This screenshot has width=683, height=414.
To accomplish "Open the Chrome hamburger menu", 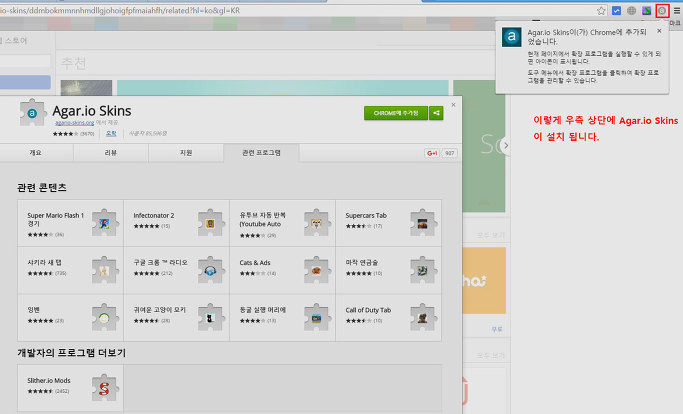I will coord(676,11).
